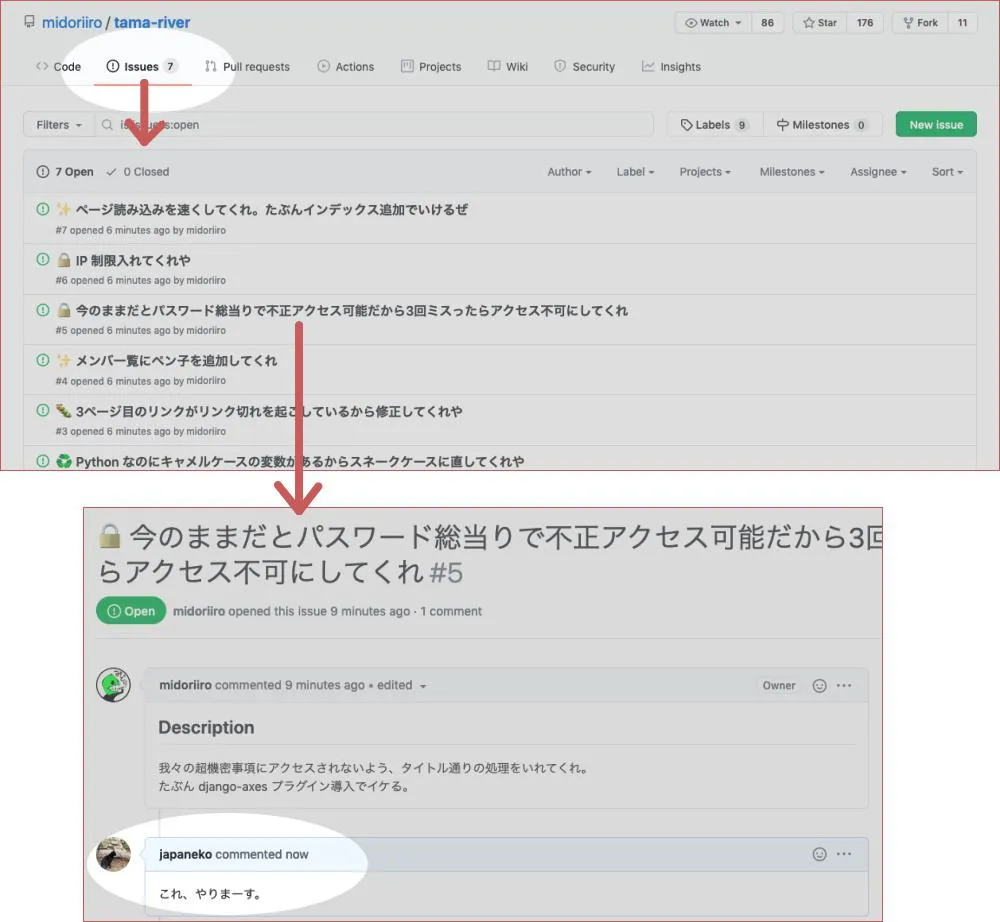
Task: Open three-dot menu on japaneko's comment
Action: coord(844,854)
